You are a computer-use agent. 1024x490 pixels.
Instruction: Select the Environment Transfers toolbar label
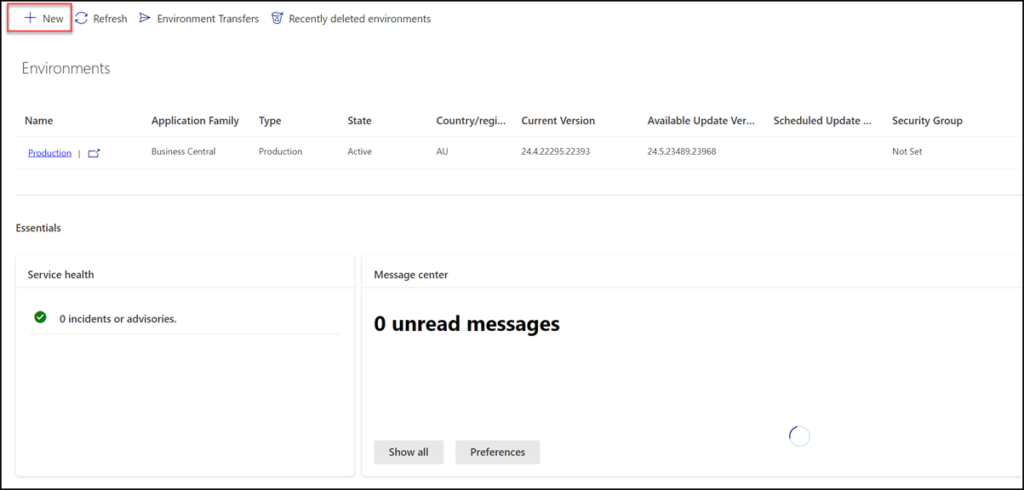click(x=207, y=18)
